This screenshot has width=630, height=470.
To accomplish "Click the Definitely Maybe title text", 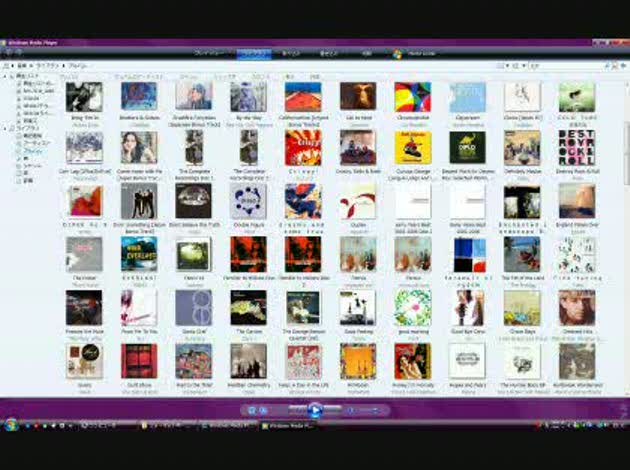I will [x=522, y=172].
